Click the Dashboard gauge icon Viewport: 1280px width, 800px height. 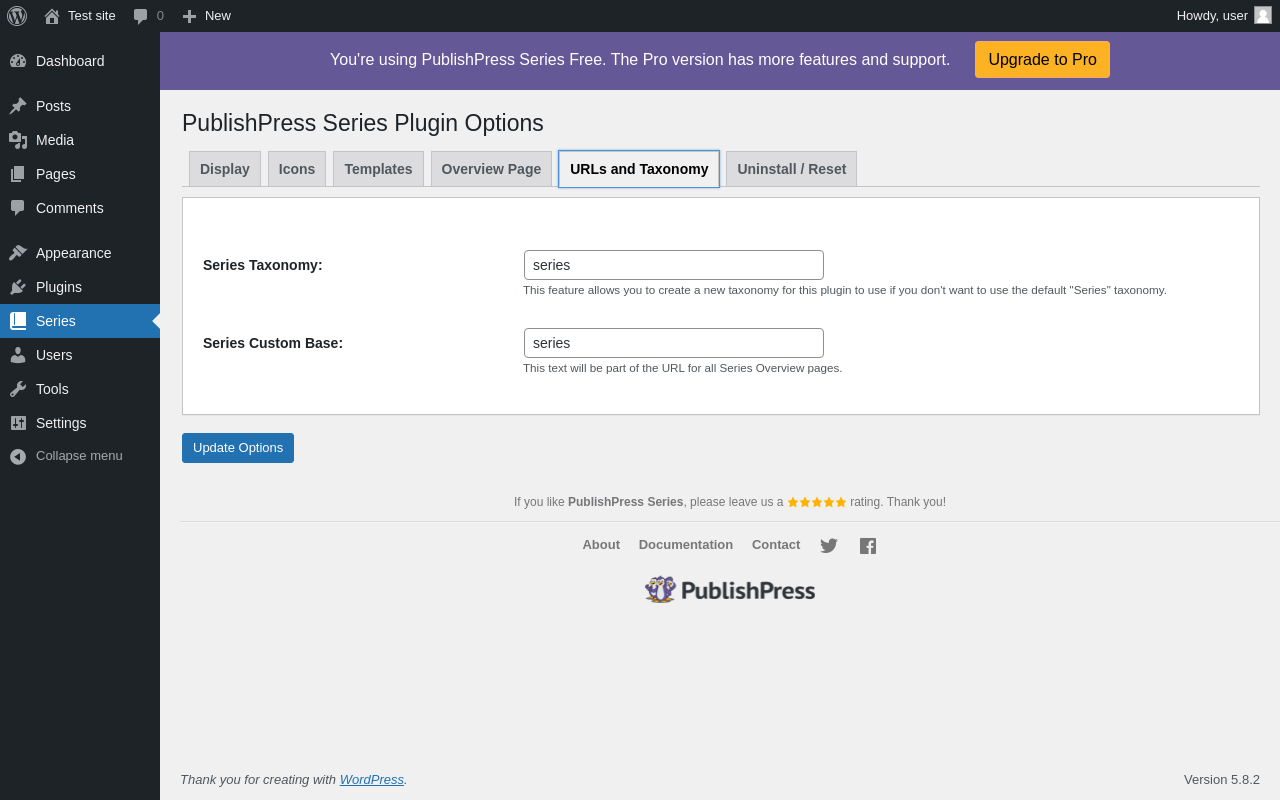tap(18, 61)
